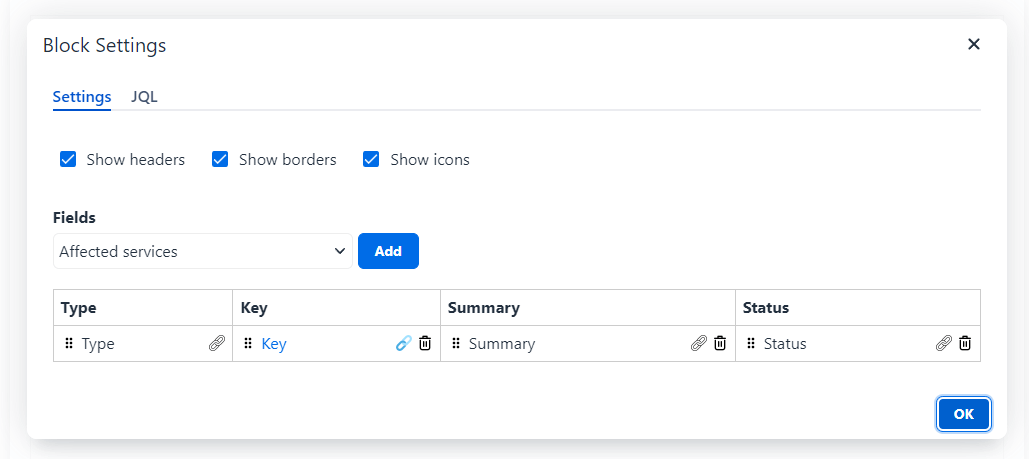Viewport: 1029px width, 459px height.
Task: Click the Add button
Action: pyautogui.click(x=388, y=251)
